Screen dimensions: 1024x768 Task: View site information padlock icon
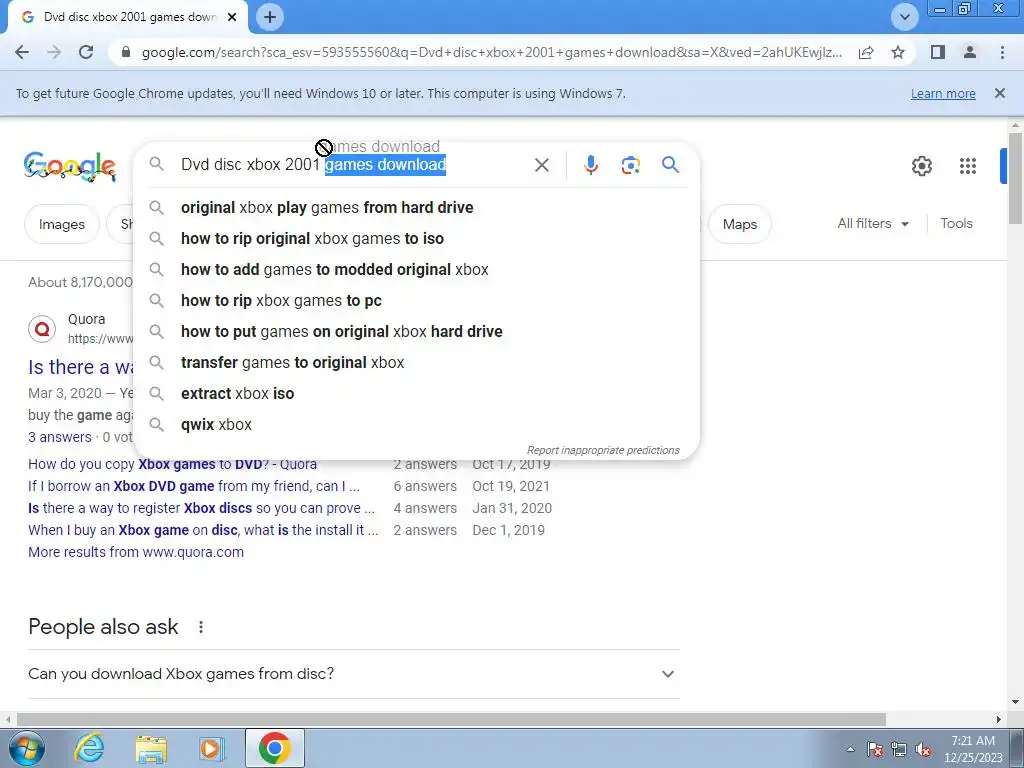coord(127,52)
